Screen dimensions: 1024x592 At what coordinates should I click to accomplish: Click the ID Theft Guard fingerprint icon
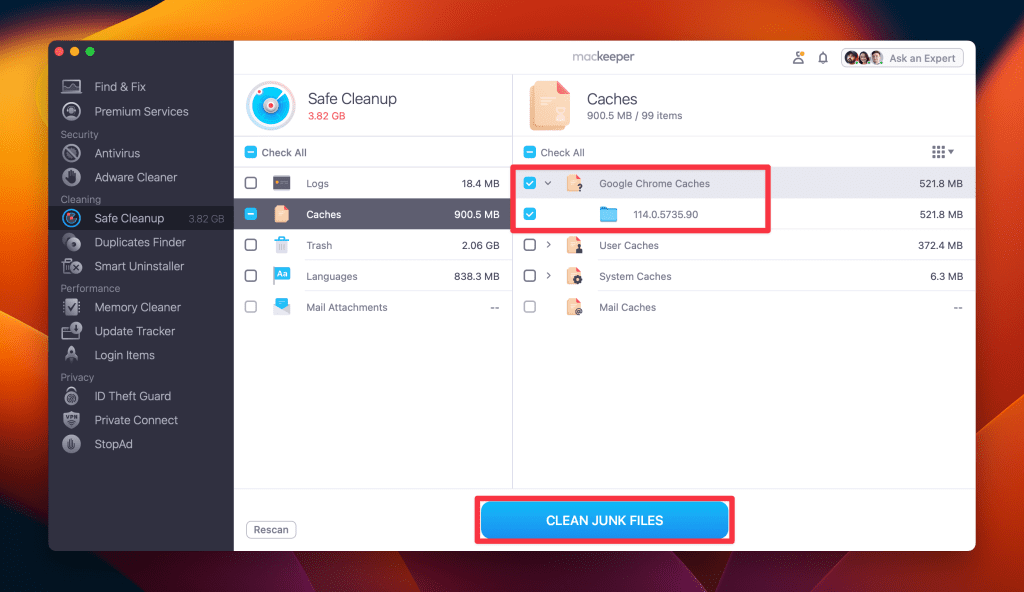(x=71, y=396)
